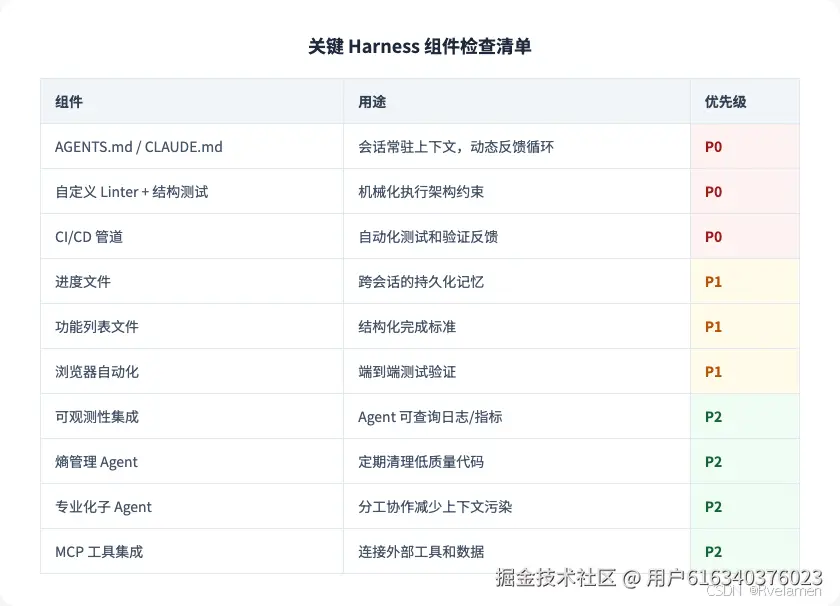Click the 熵管理 Agent cell

point(96,462)
